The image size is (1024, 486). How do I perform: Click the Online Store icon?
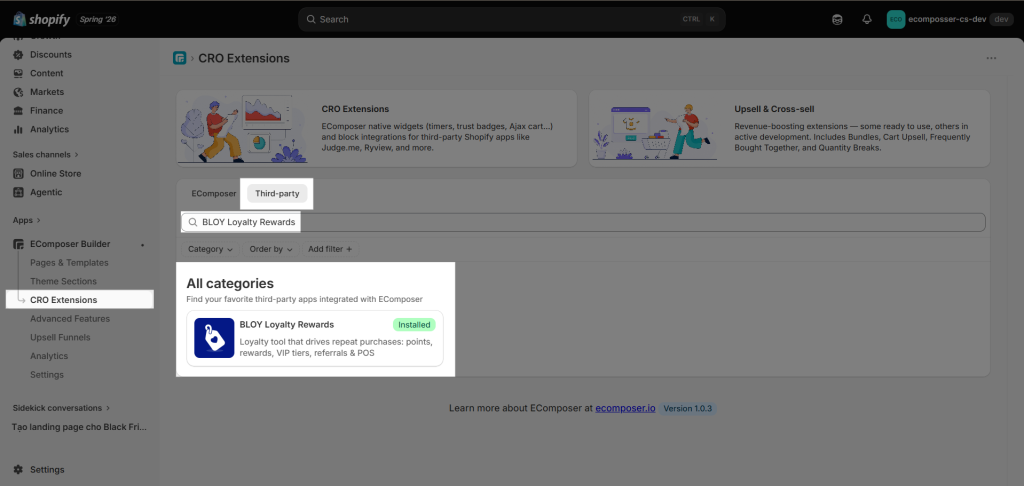pos(18,174)
